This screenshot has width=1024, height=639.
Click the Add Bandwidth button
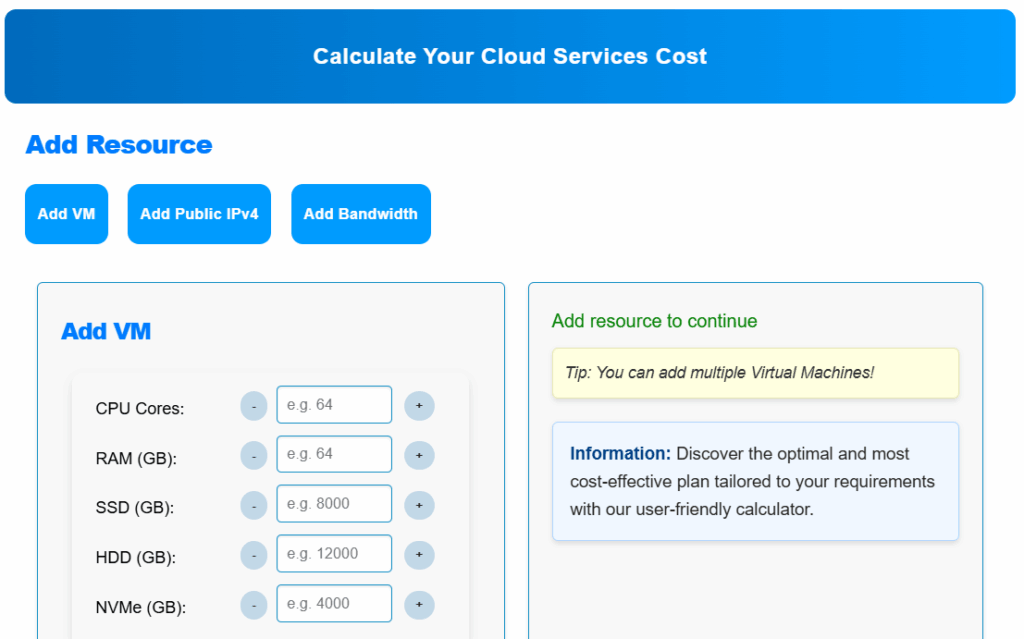click(360, 213)
